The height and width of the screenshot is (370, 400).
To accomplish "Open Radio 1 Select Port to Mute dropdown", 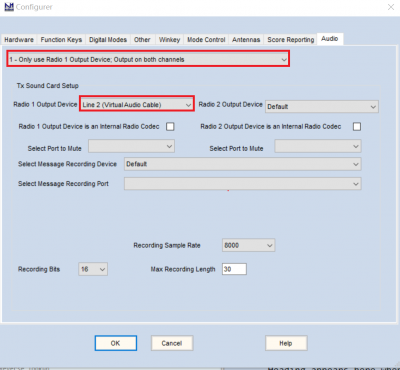I will 131,146.
